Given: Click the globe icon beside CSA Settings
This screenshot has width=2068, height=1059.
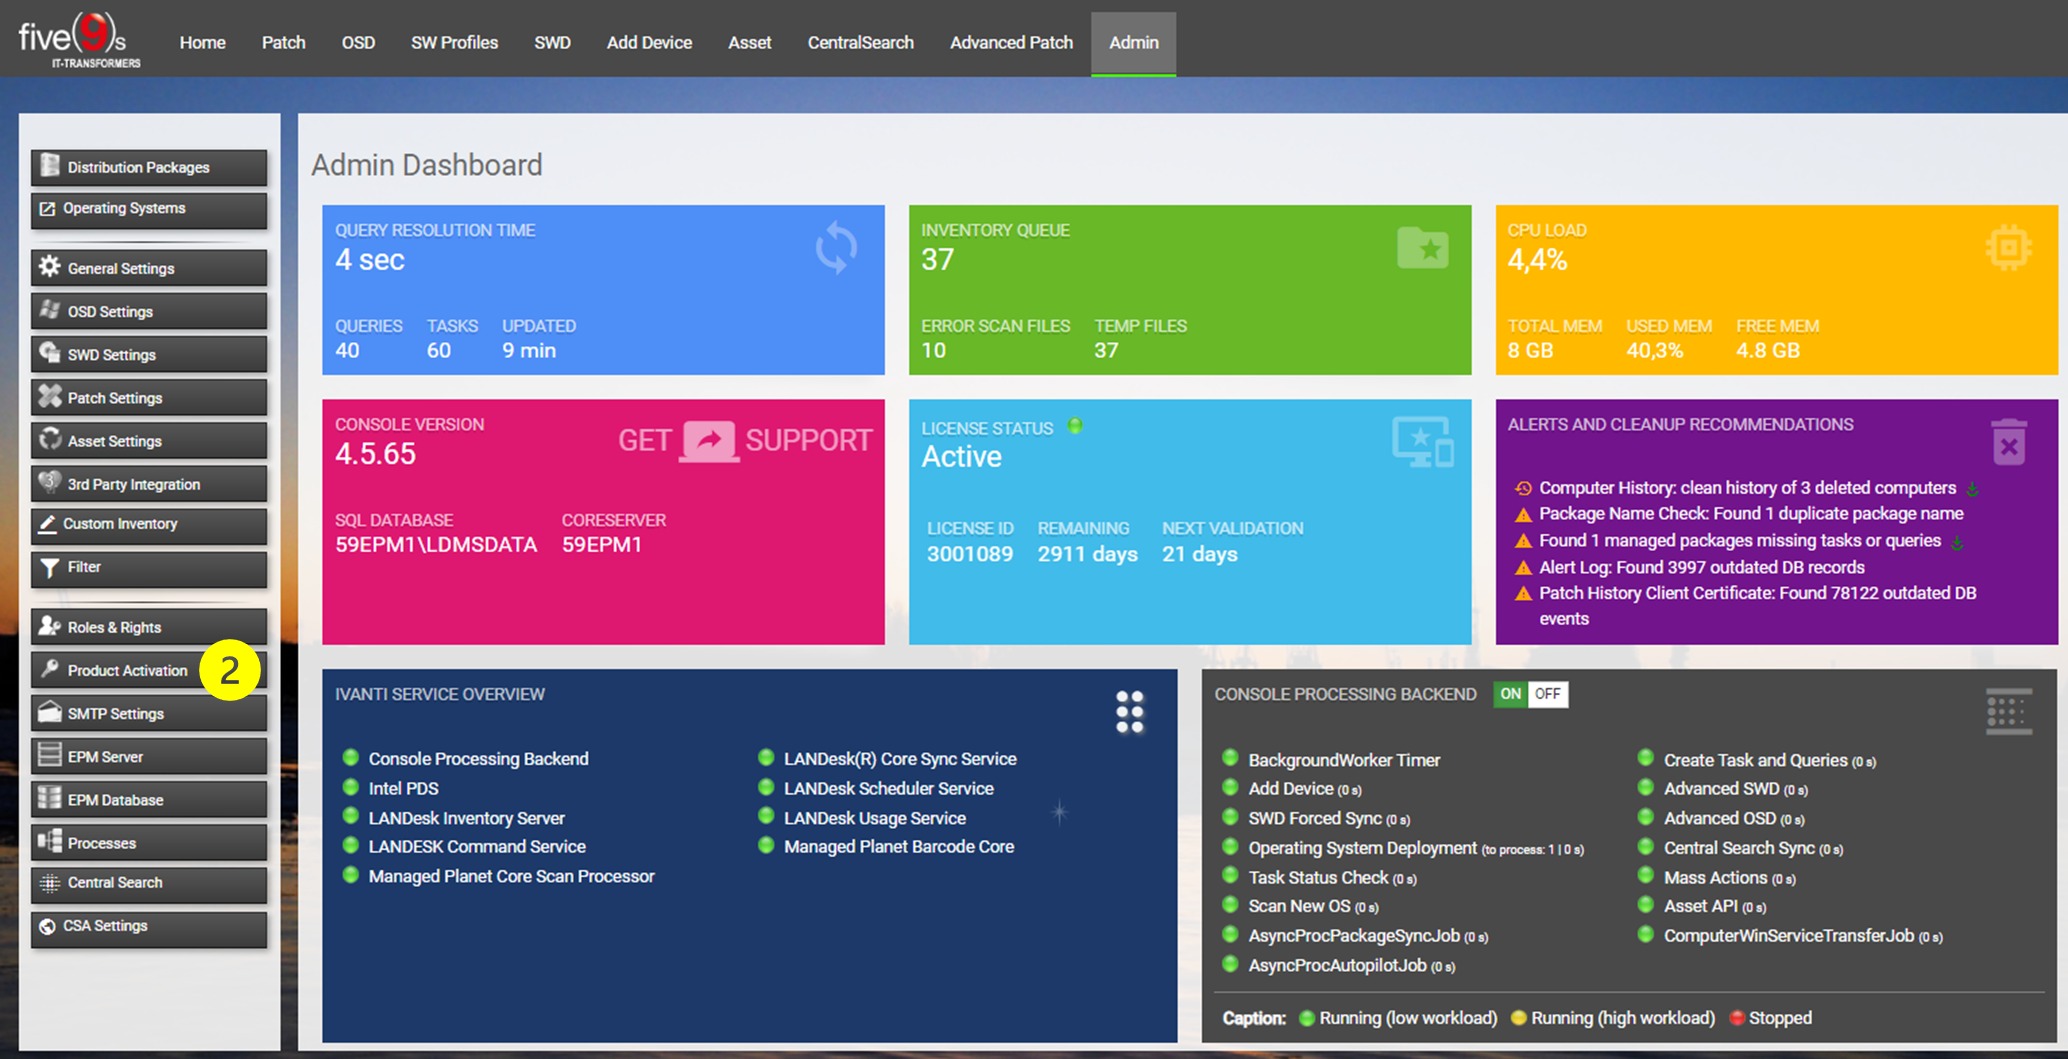Looking at the screenshot, I should pos(47,926).
